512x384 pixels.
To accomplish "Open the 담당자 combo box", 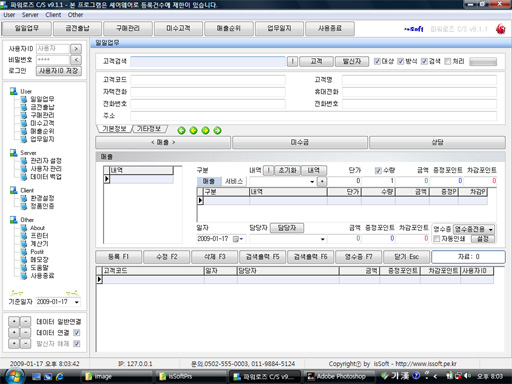I will pyautogui.click(x=323, y=239).
